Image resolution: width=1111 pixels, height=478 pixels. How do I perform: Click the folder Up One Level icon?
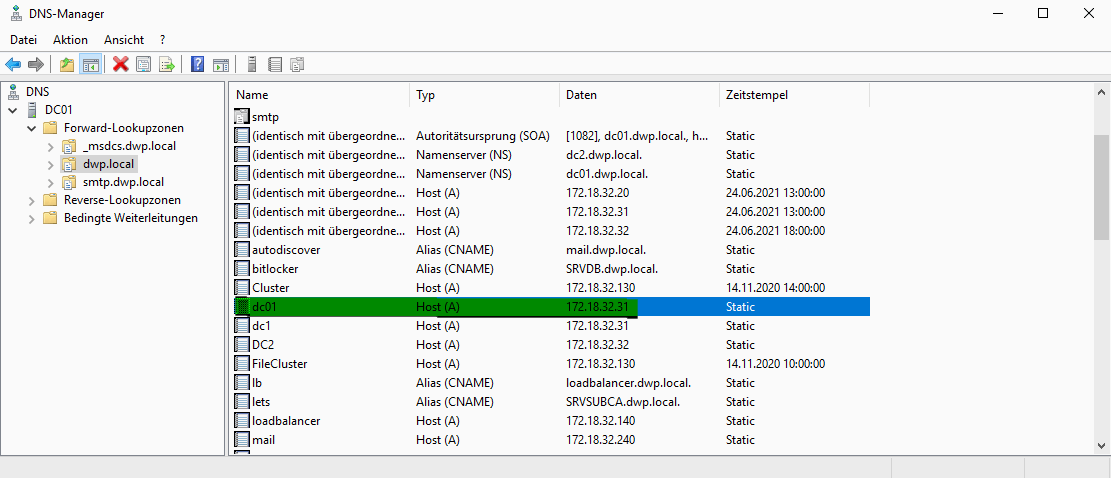coord(67,65)
